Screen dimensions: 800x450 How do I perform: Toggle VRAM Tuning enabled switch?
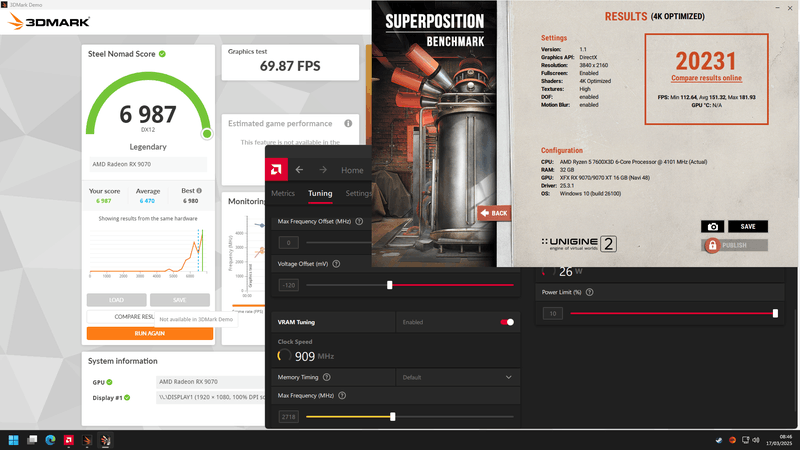pyautogui.click(x=507, y=322)
